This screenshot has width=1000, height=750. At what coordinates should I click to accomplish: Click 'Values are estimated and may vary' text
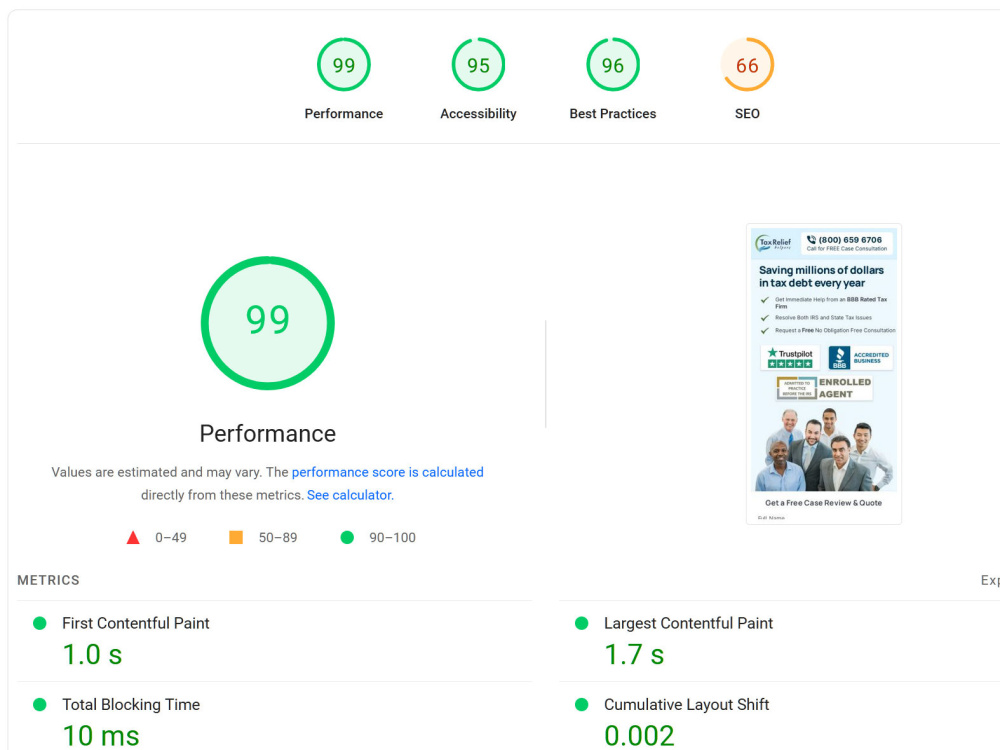tap(156, 472)
